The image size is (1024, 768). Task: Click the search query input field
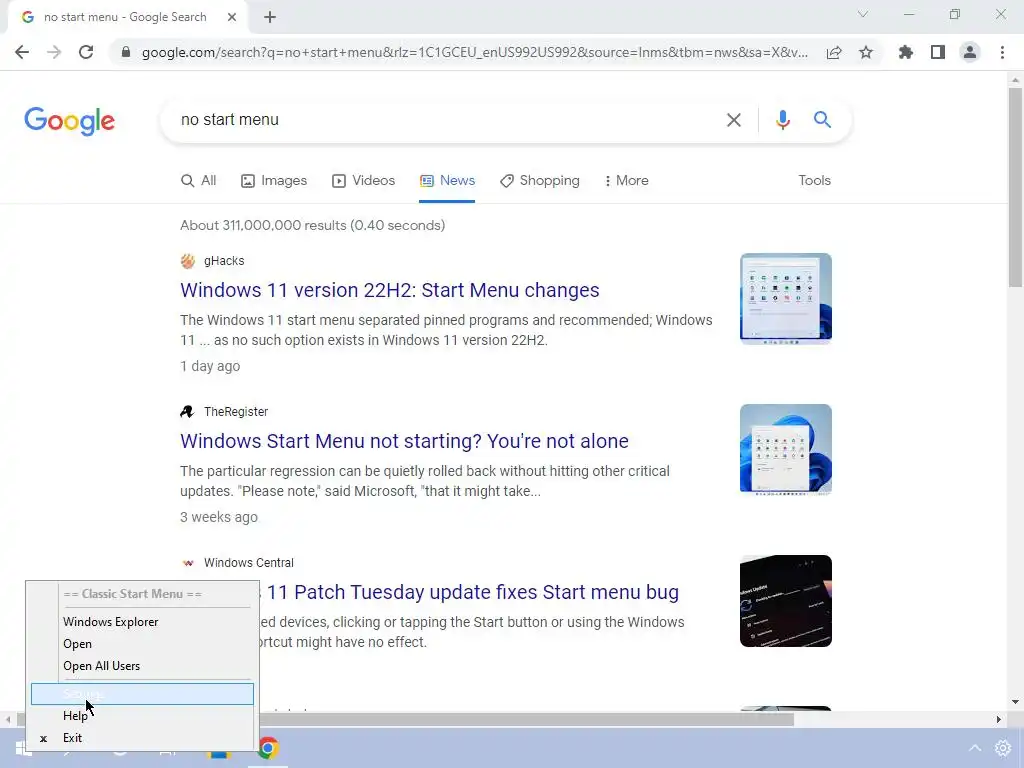(x=444, y=120)
